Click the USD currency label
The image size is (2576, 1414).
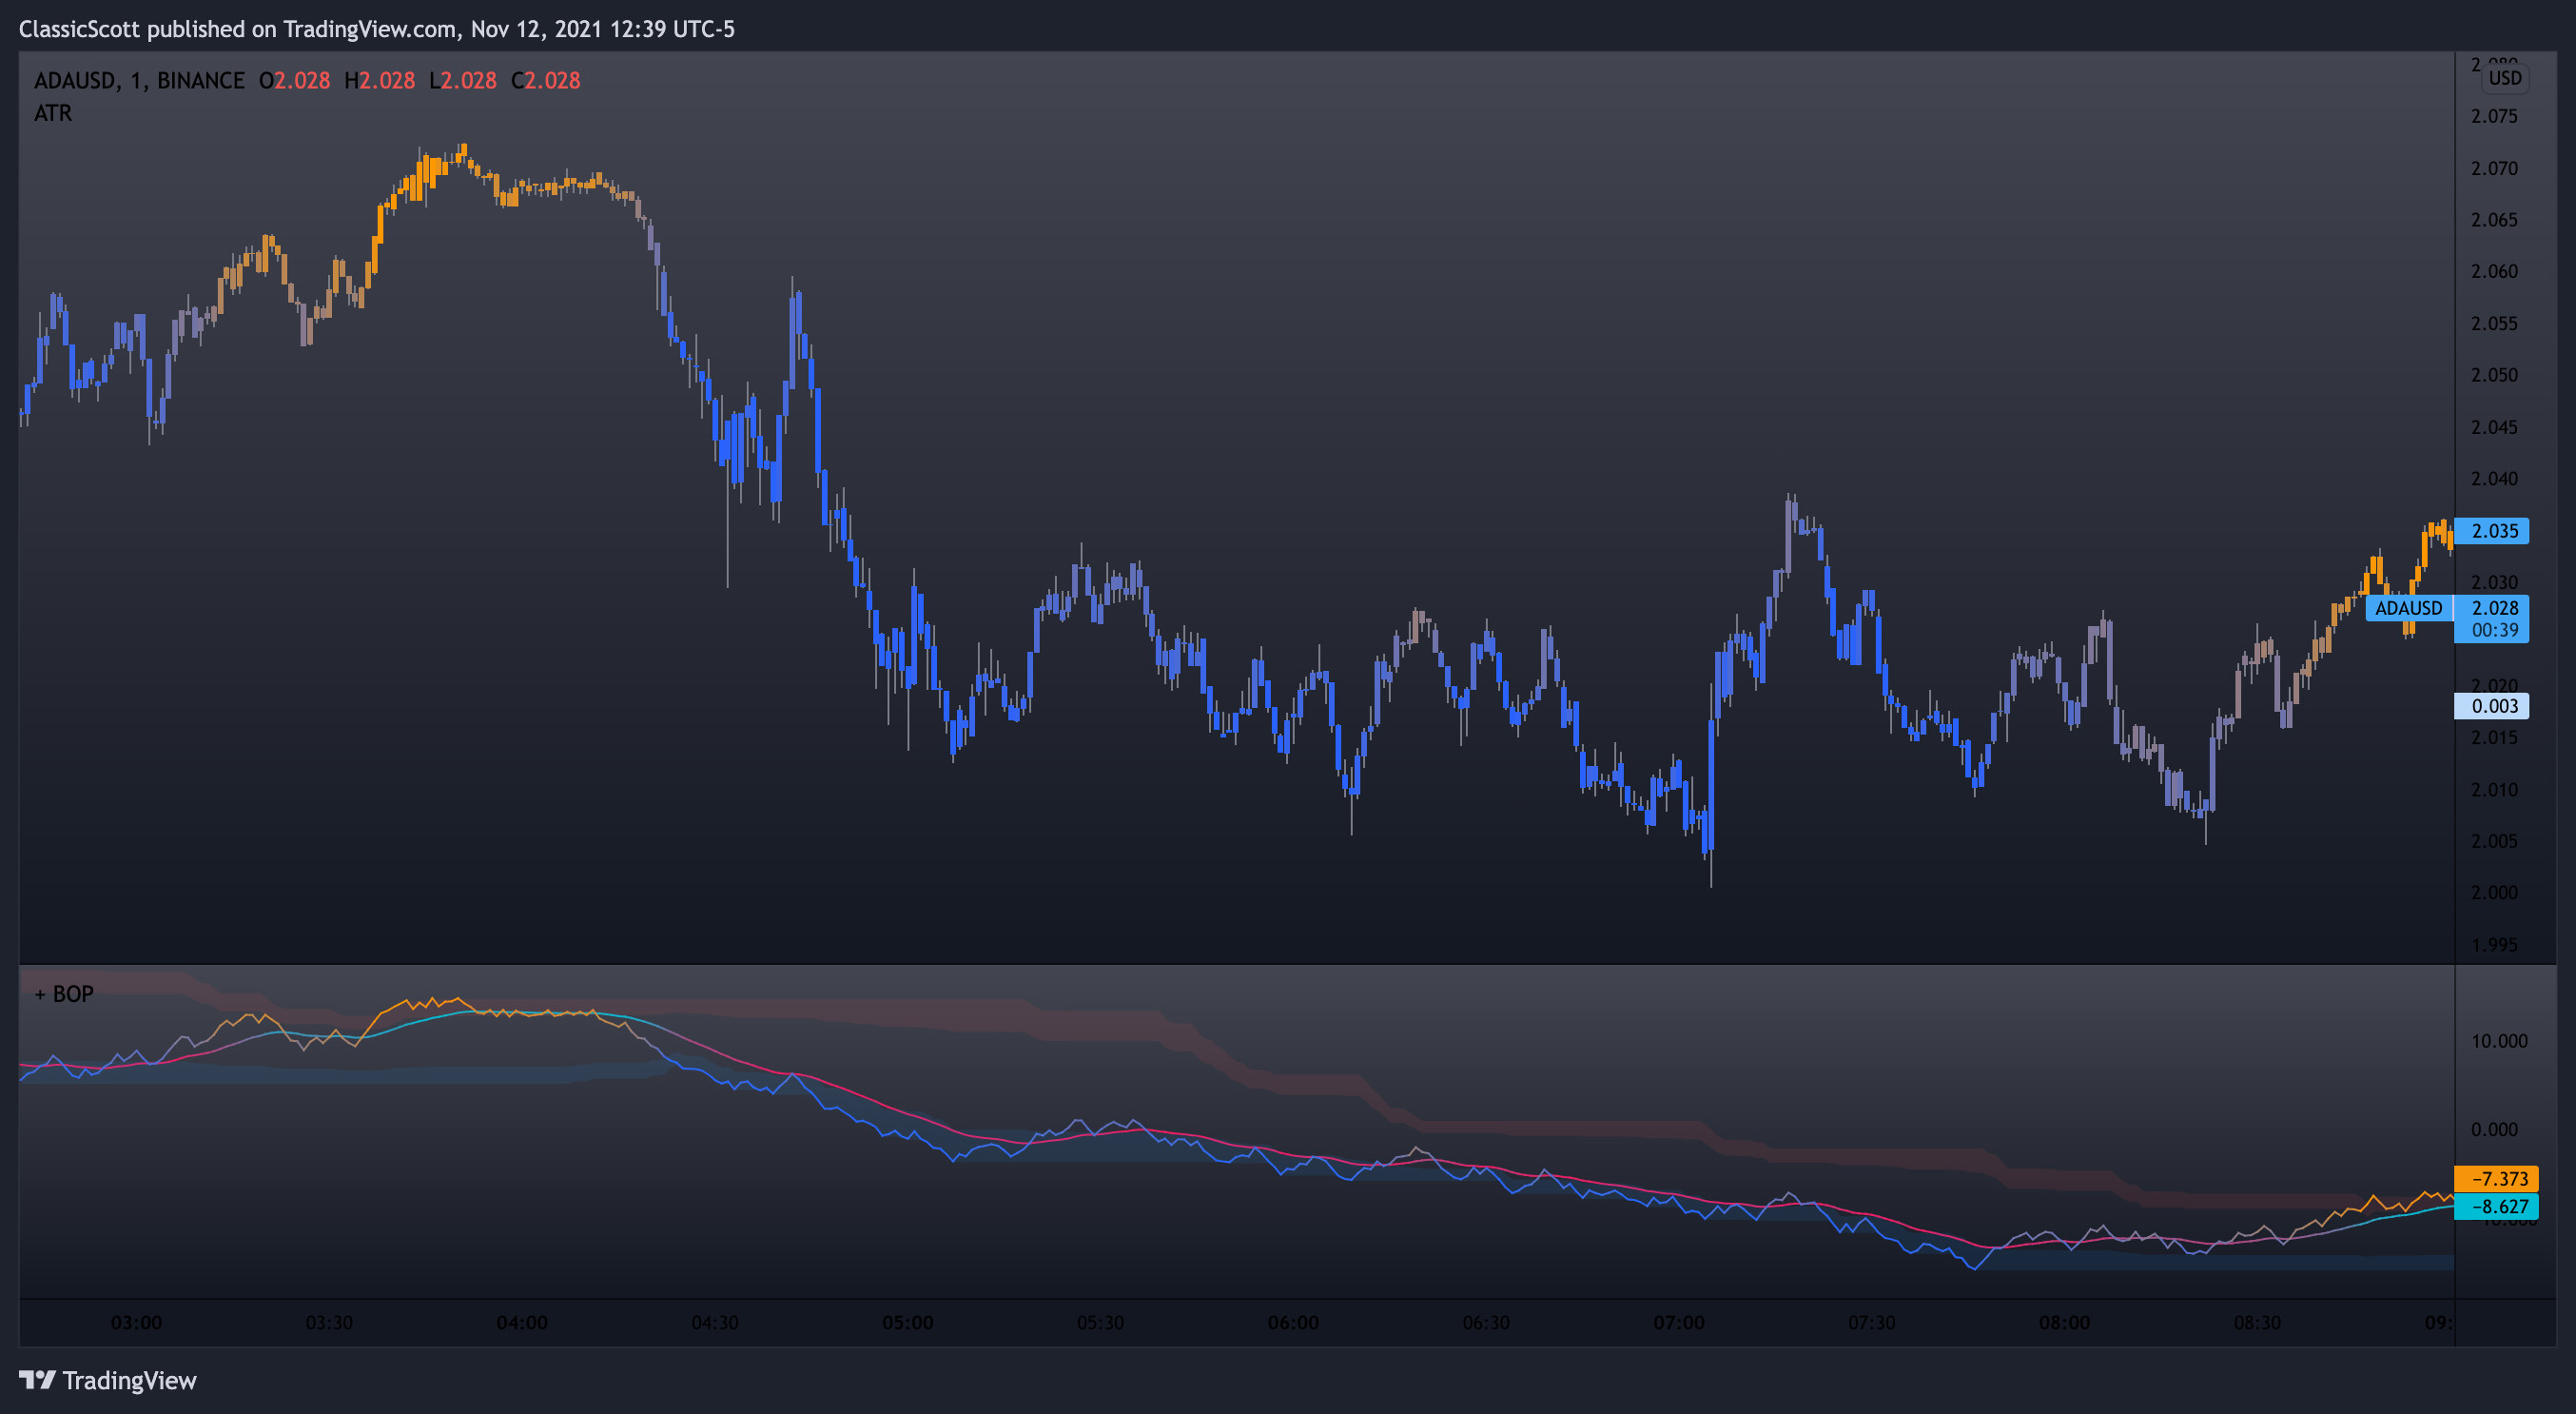point(2504,78)
